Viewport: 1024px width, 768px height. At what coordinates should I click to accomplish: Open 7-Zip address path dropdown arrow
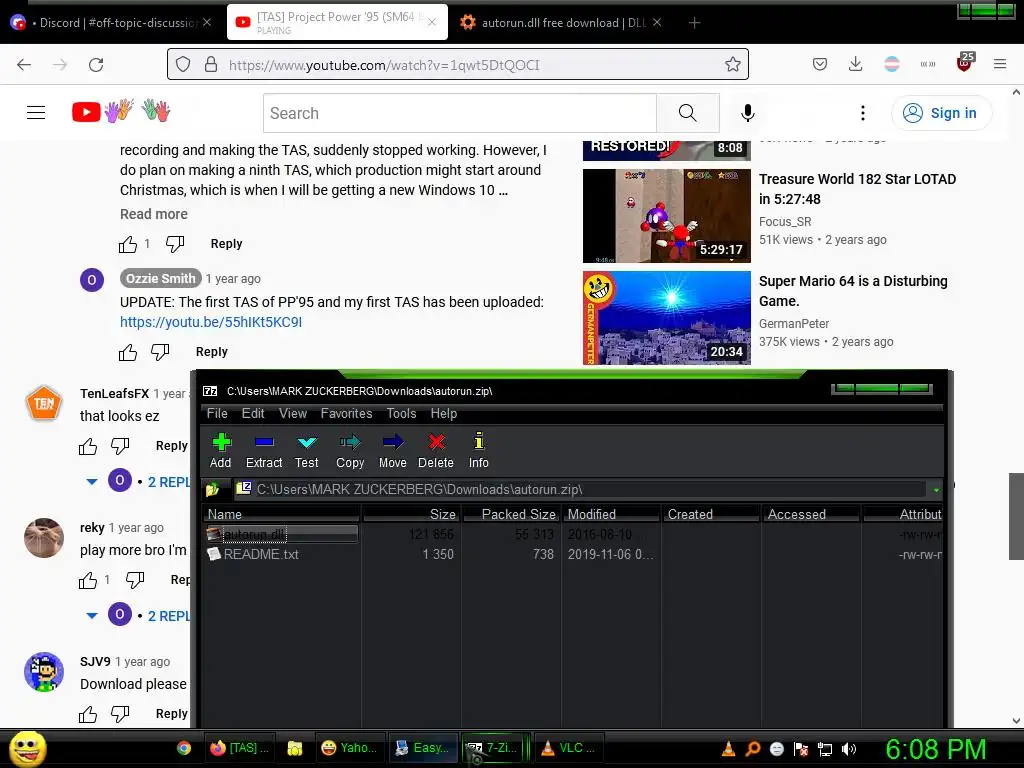coord(936,490)
